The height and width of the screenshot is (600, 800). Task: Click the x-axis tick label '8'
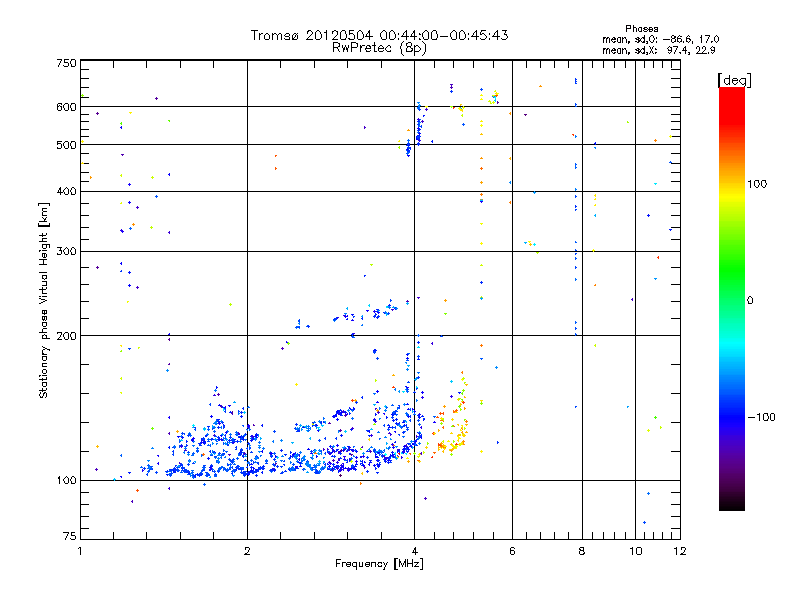[x=582, y=551]
